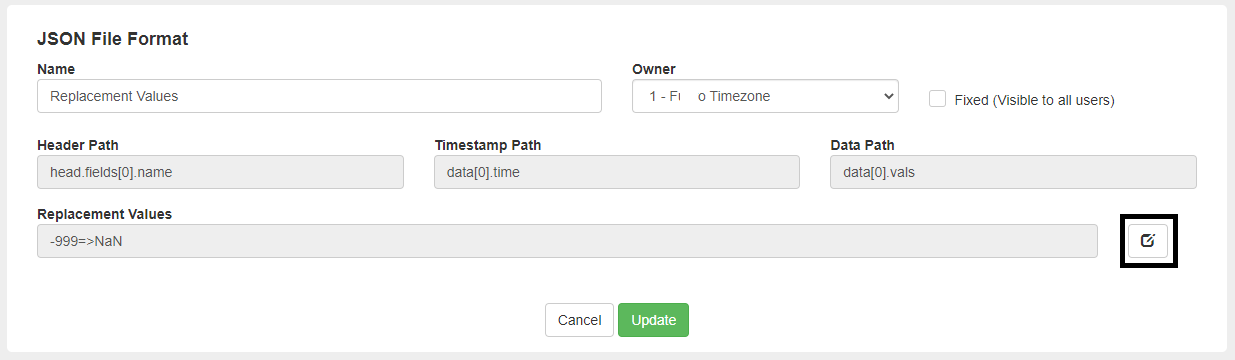Click the "Header Path" label

[x=78, y=145]
